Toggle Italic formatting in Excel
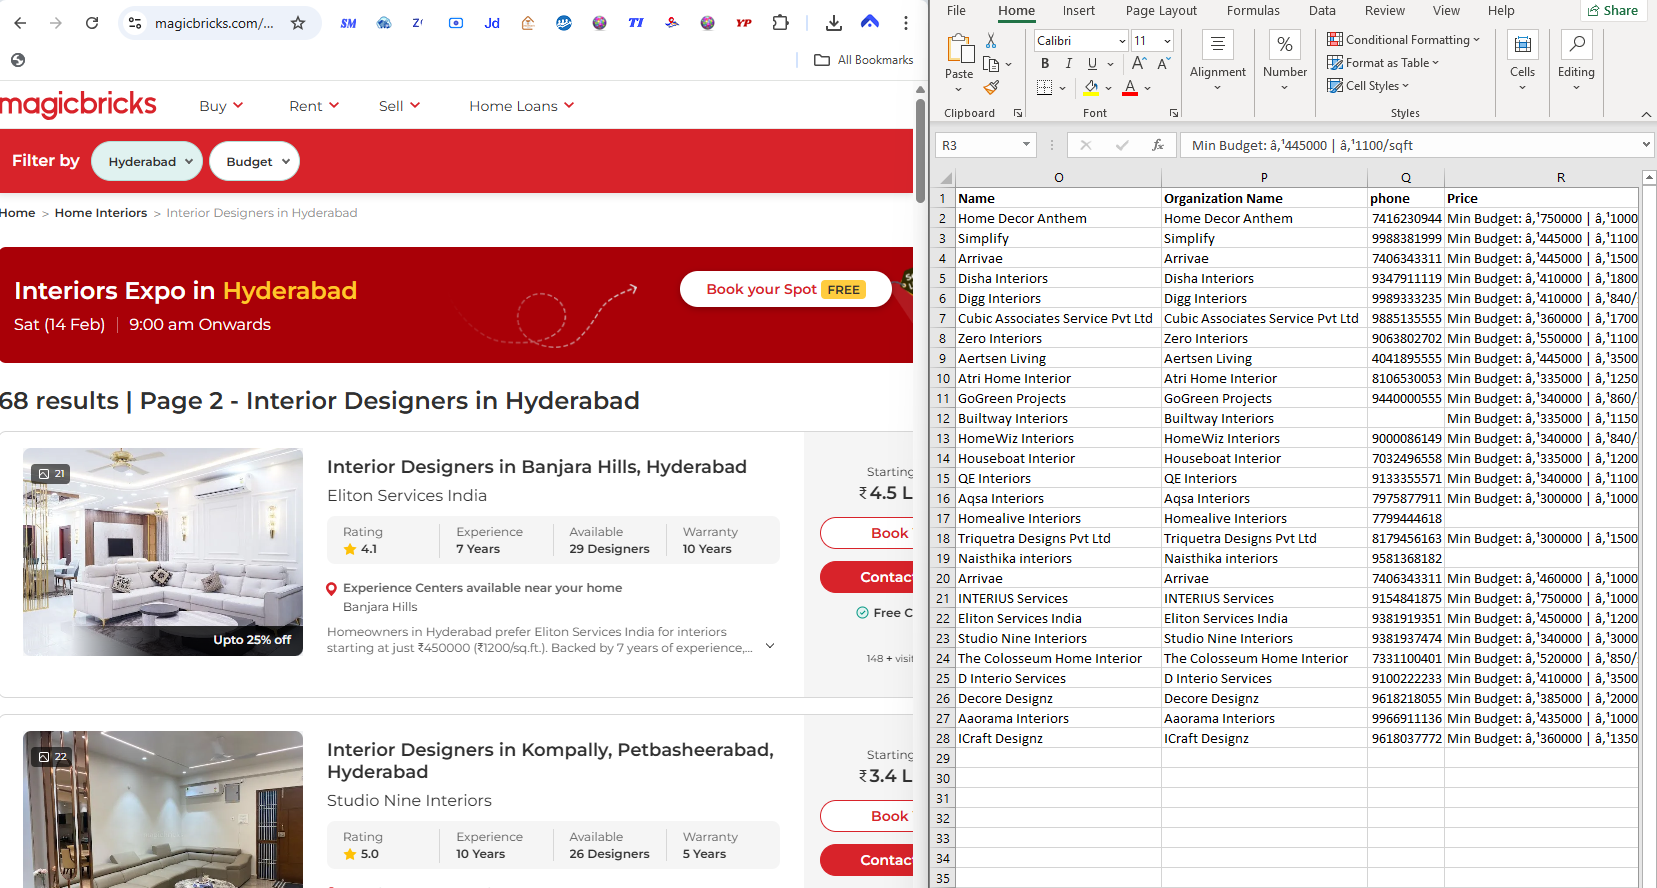The width and height of the screenshot is (1657, 888). [1068, 63]
